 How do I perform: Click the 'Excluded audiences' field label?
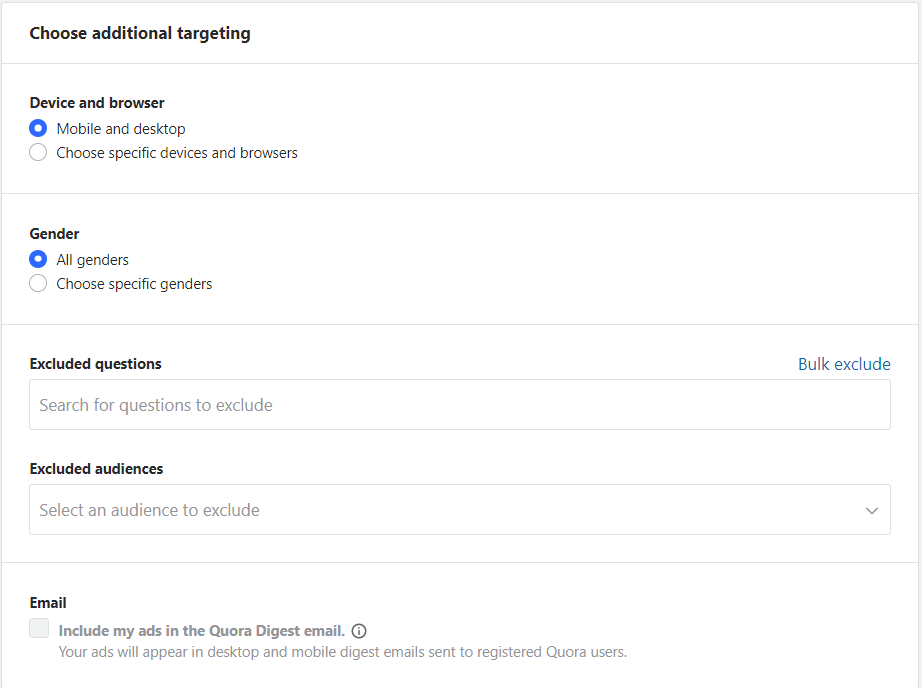pyautogui.click(x=96, y=469)
